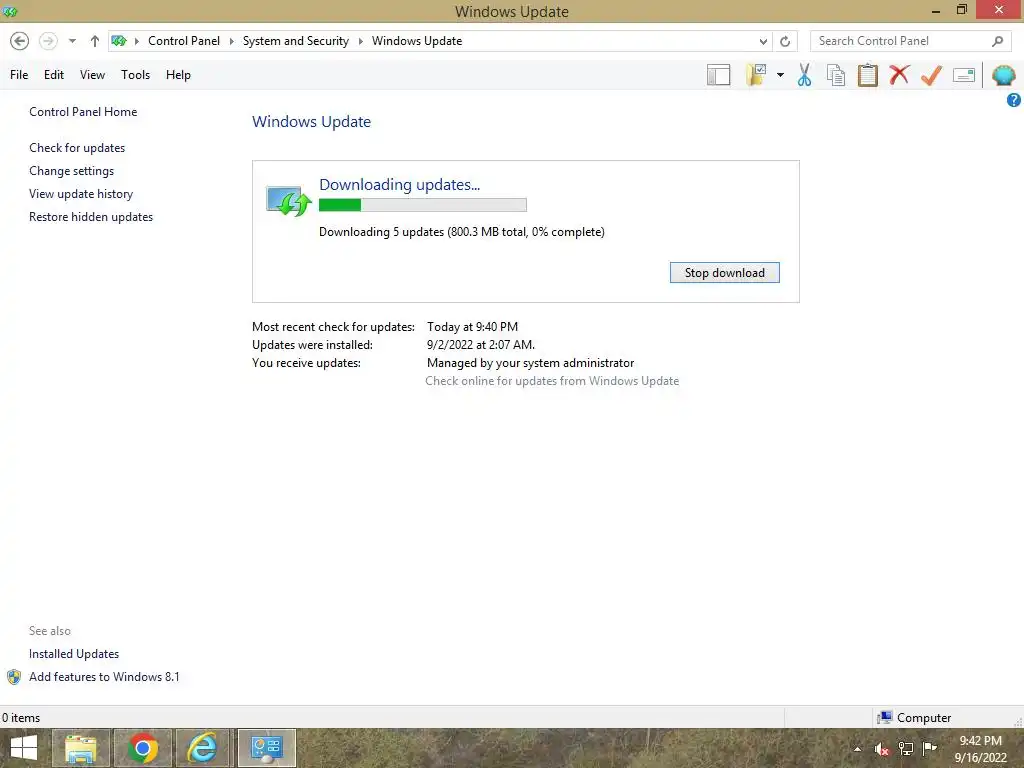Click the network tray icon
Image resolution: width=1024 pixels, height=768 pixels.
(906, 748)
